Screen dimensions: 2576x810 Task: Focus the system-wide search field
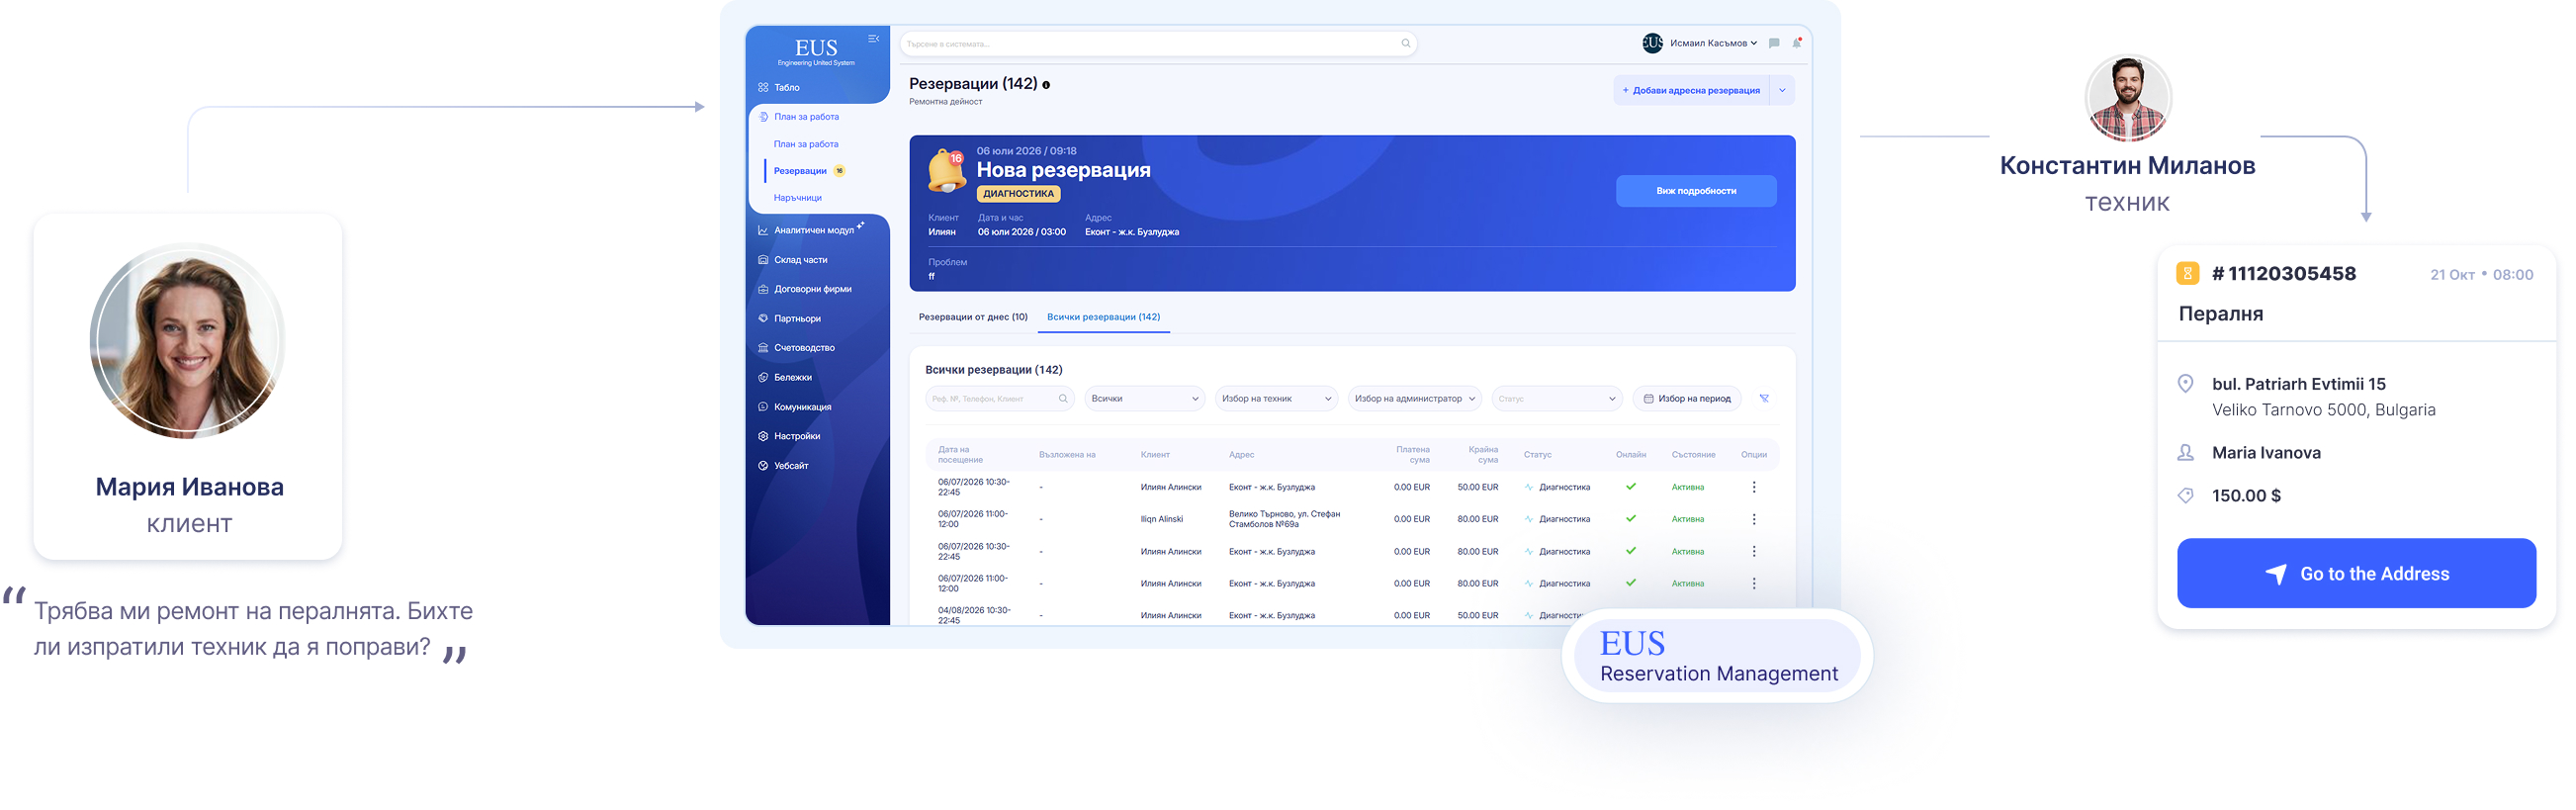point(1158,44)
